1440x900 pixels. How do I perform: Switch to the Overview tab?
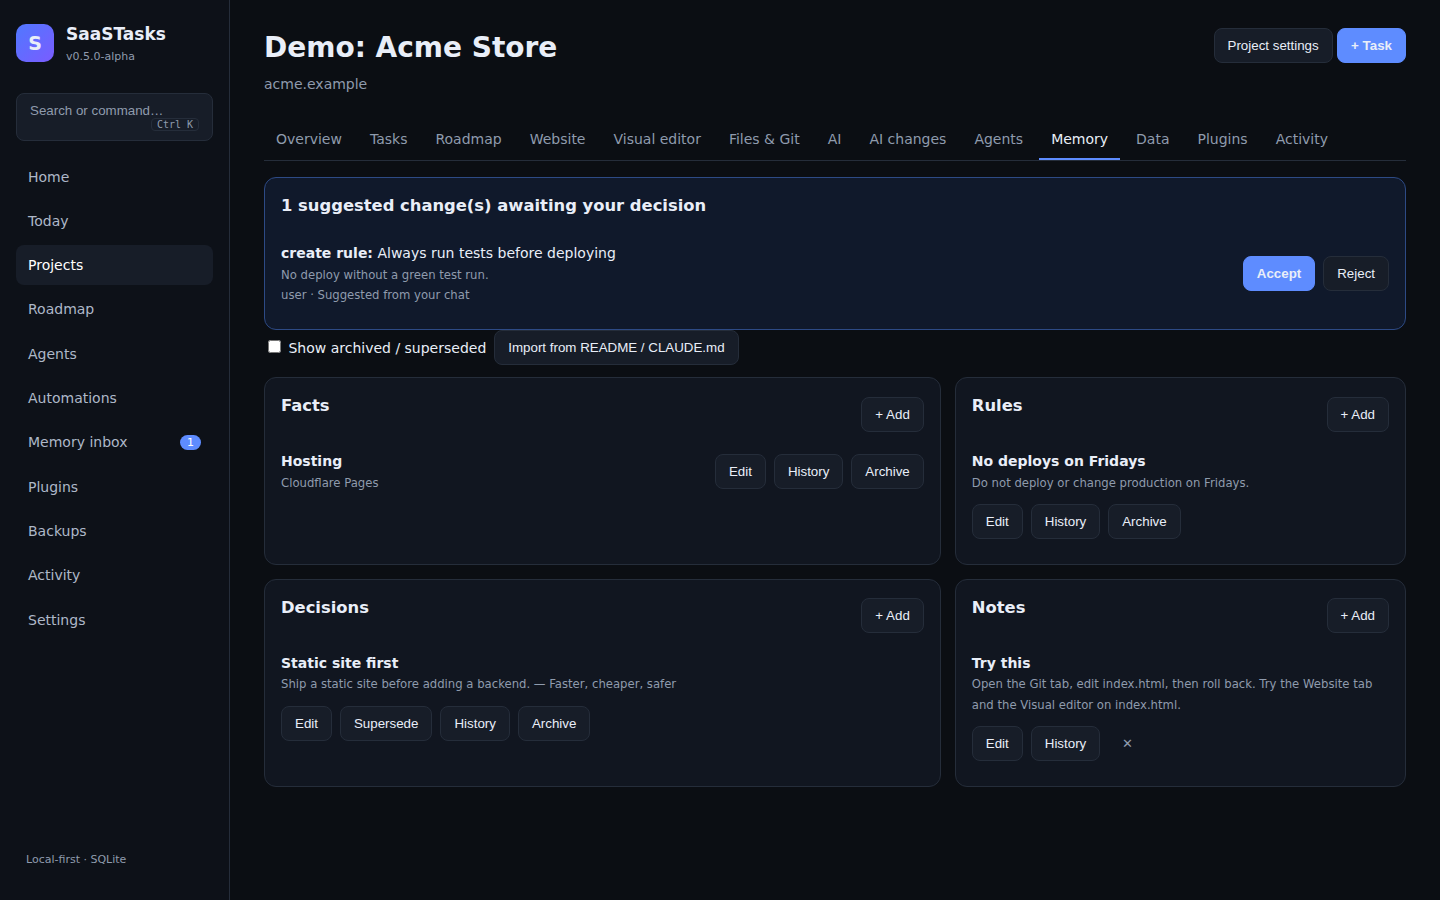(x=309, y=139)
